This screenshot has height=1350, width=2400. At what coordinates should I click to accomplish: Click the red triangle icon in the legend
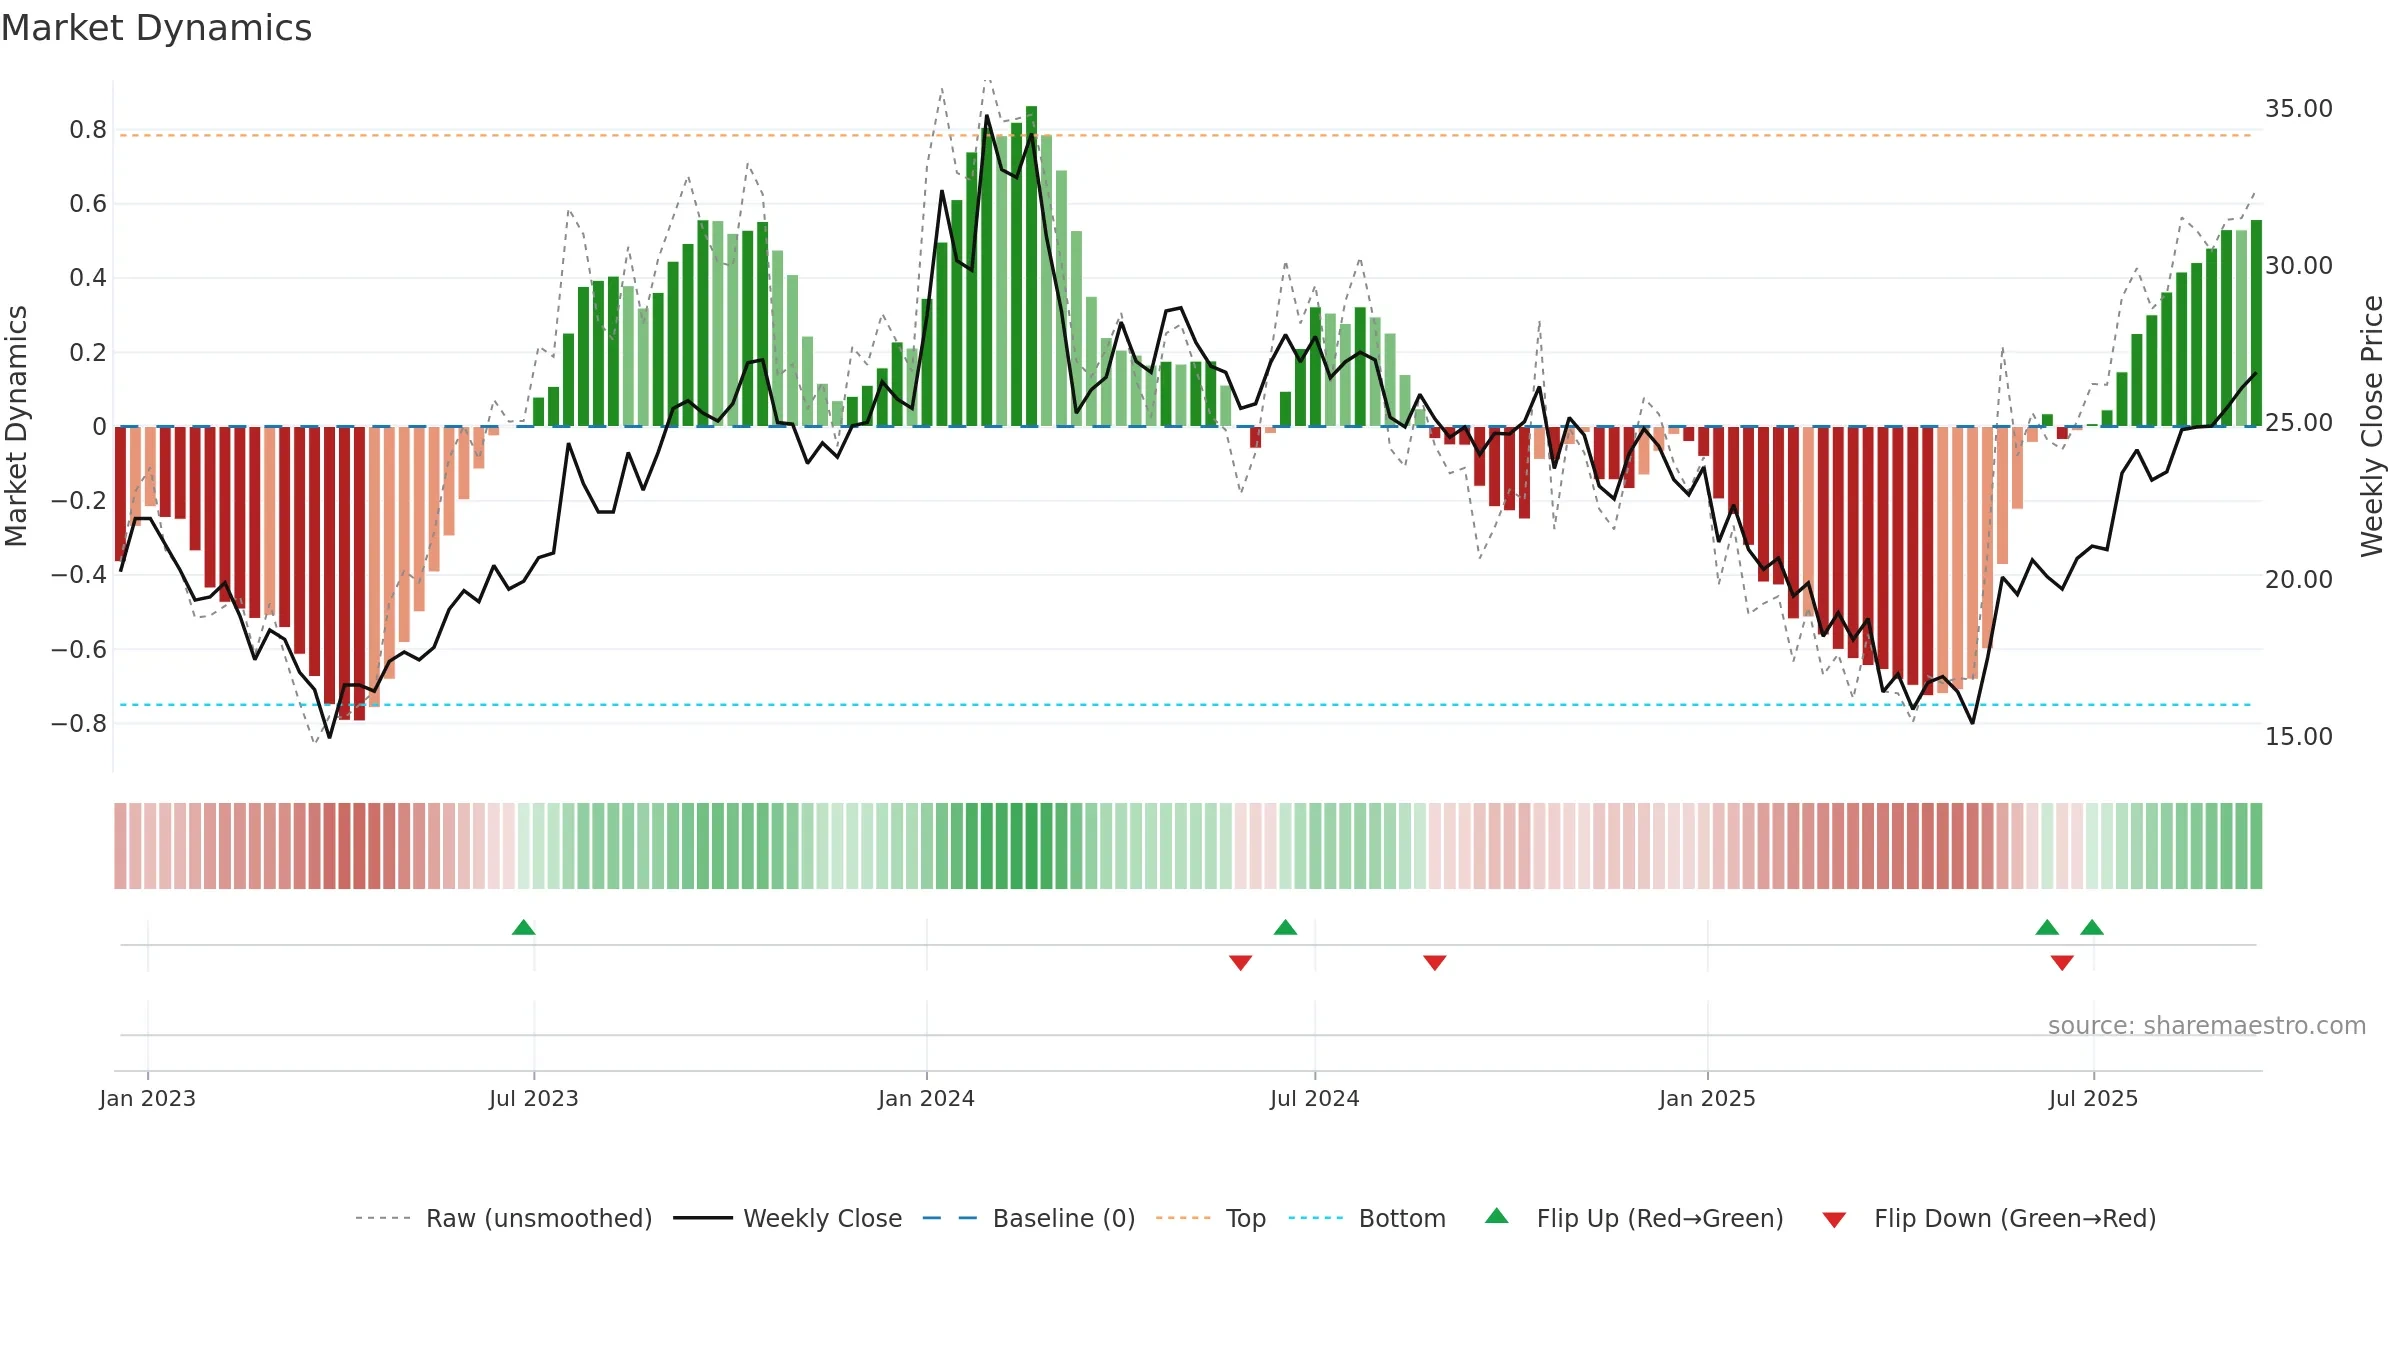pyautogui.click(x=1834, y=1220)
